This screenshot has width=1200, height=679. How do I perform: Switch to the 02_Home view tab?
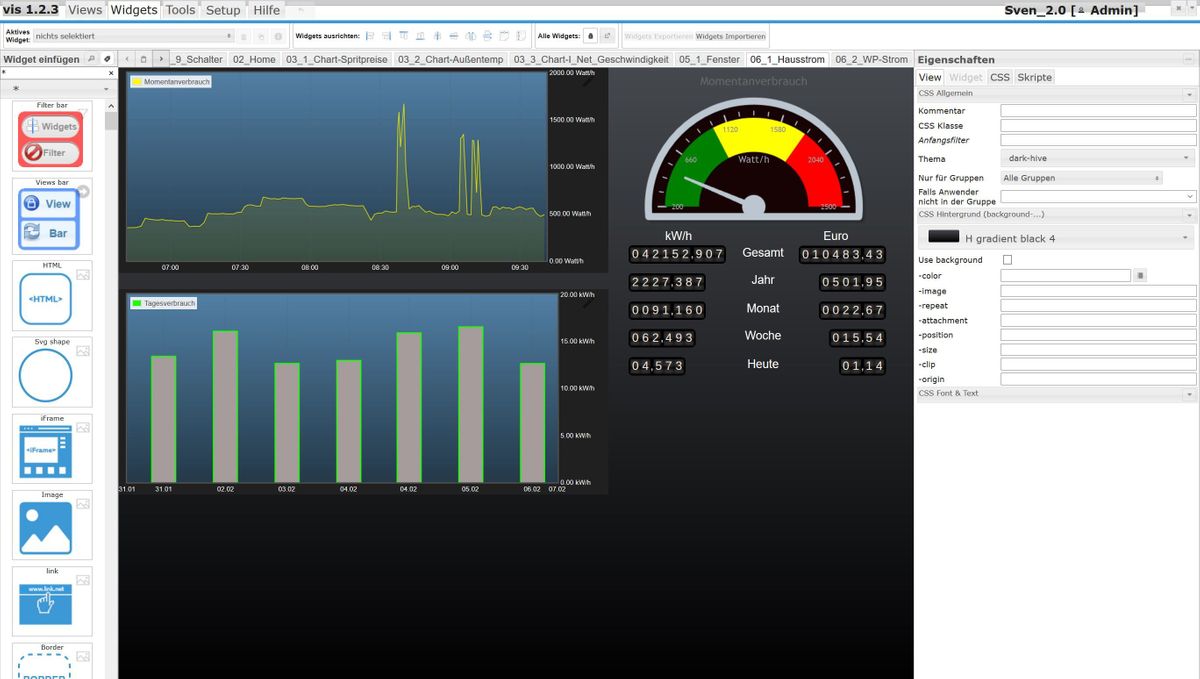click(x=254, y=59)
